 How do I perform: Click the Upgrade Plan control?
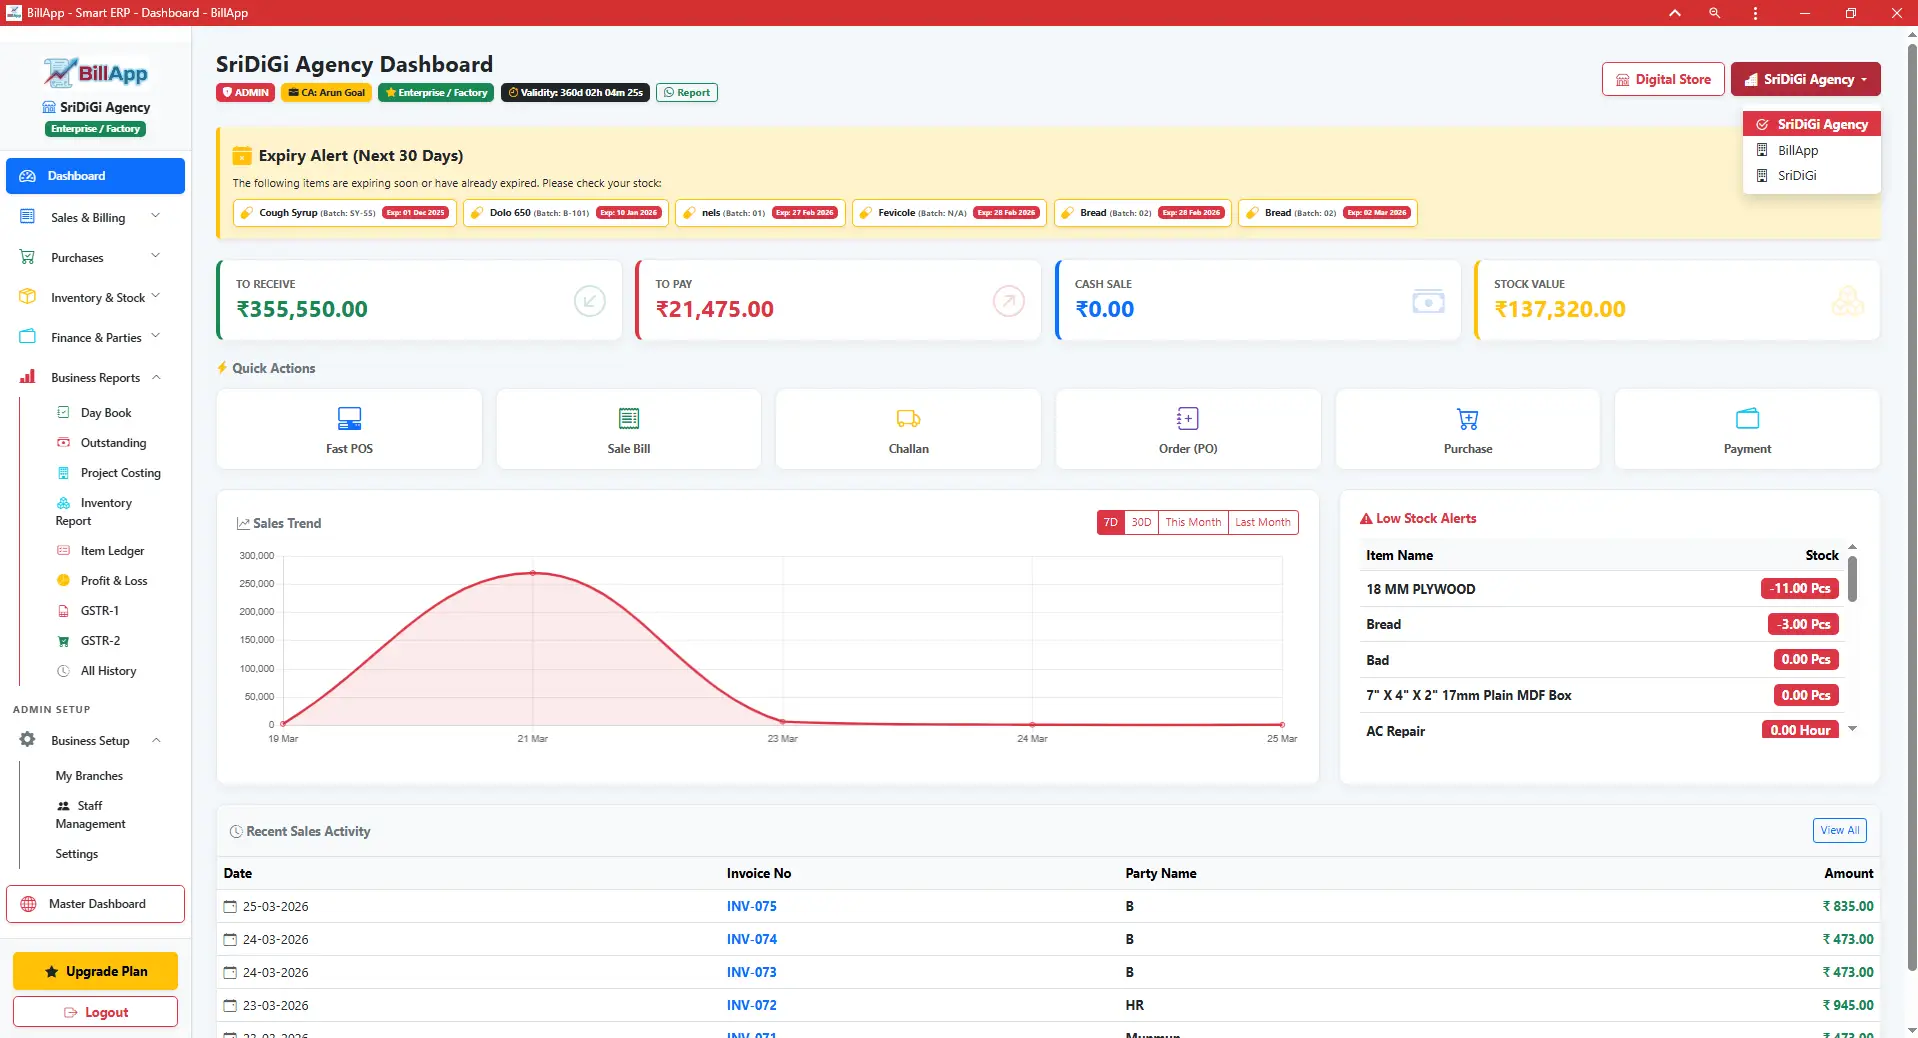(95, 971)
